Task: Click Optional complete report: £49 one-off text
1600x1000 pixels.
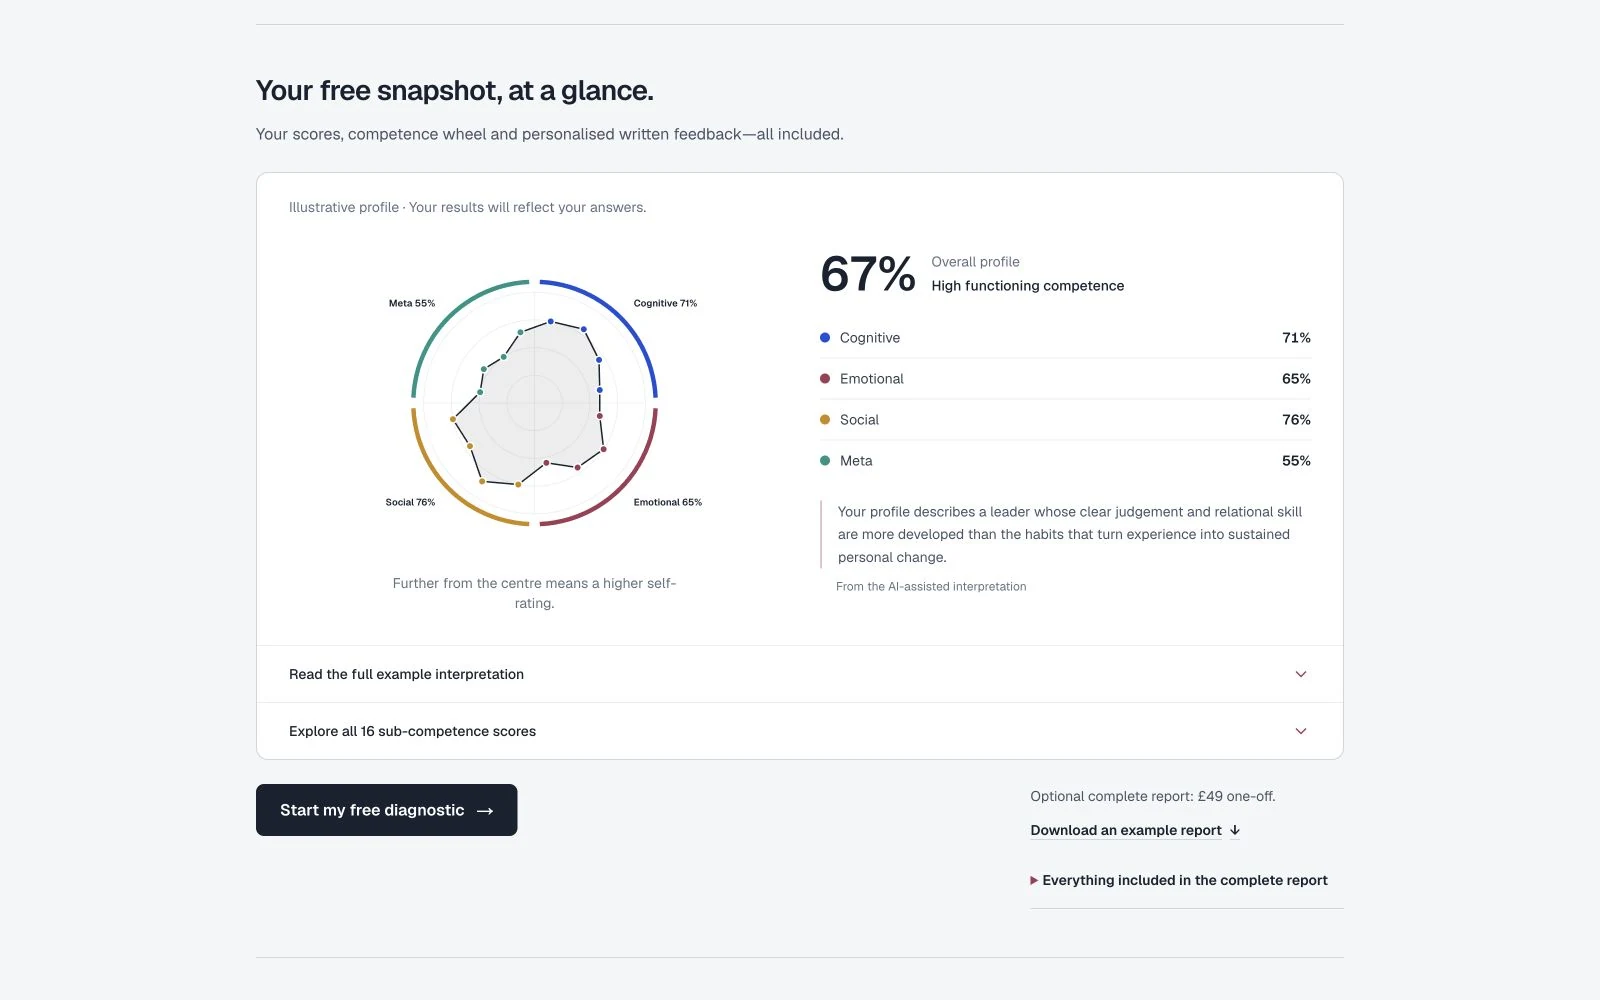Action: 1153,797
